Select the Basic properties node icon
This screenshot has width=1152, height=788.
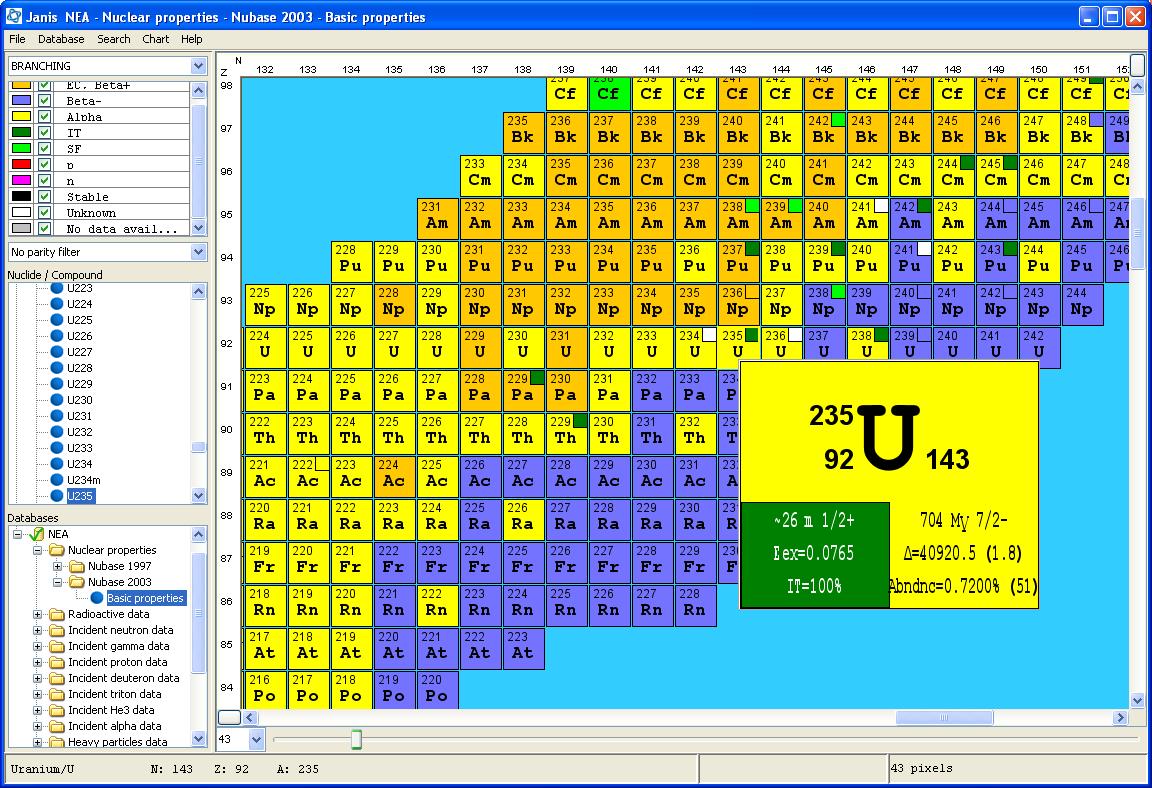point(97,598)
